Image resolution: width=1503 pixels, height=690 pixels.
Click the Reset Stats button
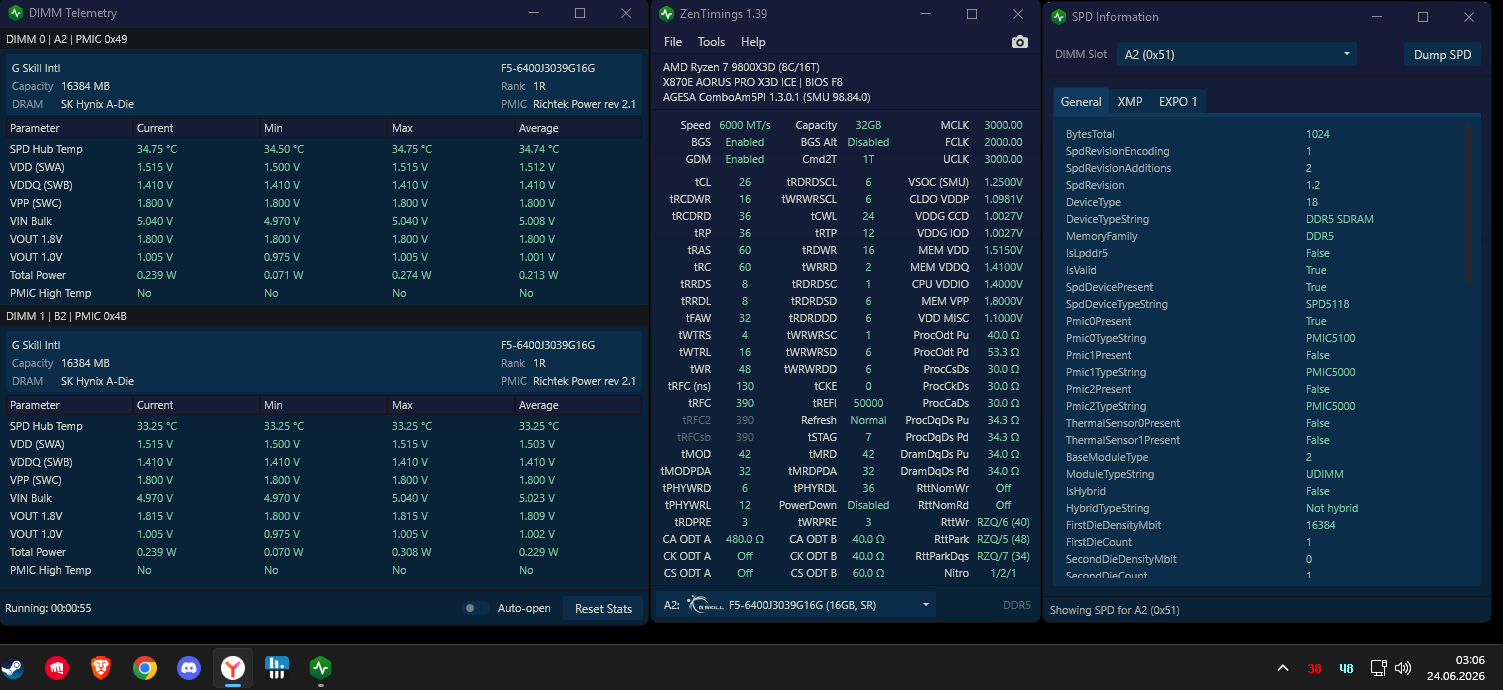(x=603, y=608)
